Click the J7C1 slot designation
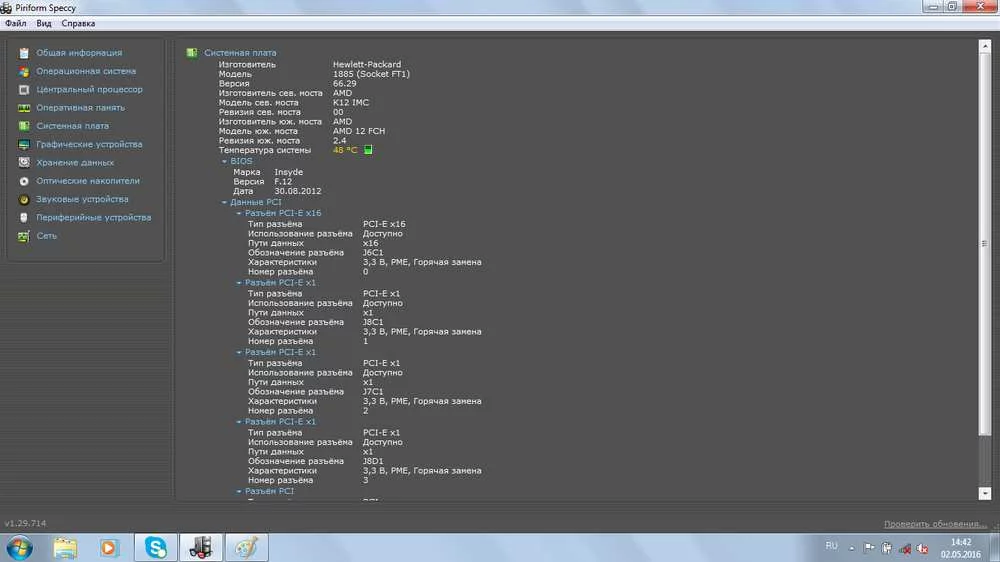 pos(373,392)
